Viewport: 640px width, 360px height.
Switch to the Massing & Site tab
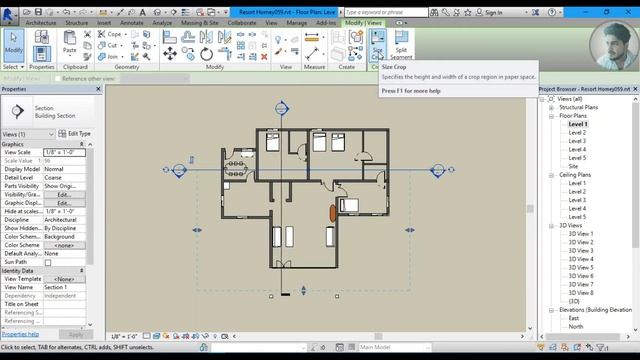[200, 23]
